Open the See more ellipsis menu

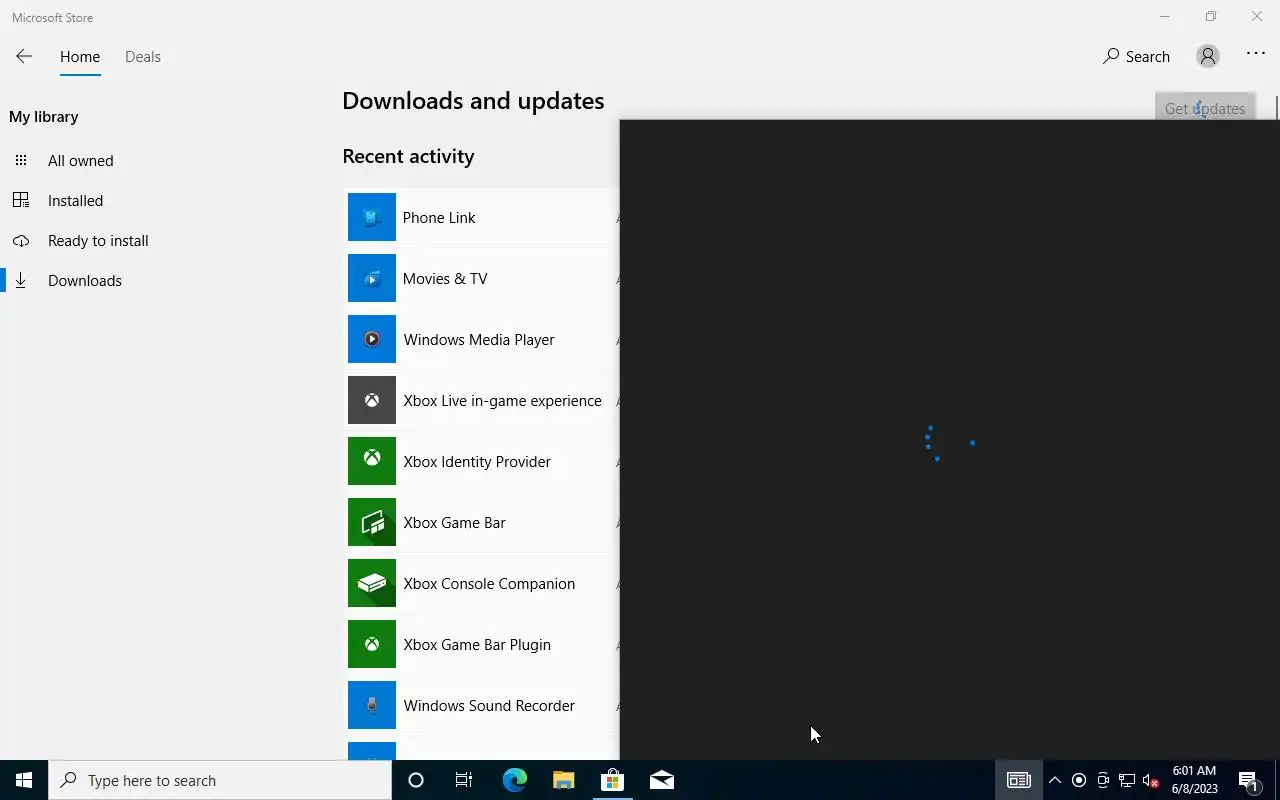[x=1256, y=54]
